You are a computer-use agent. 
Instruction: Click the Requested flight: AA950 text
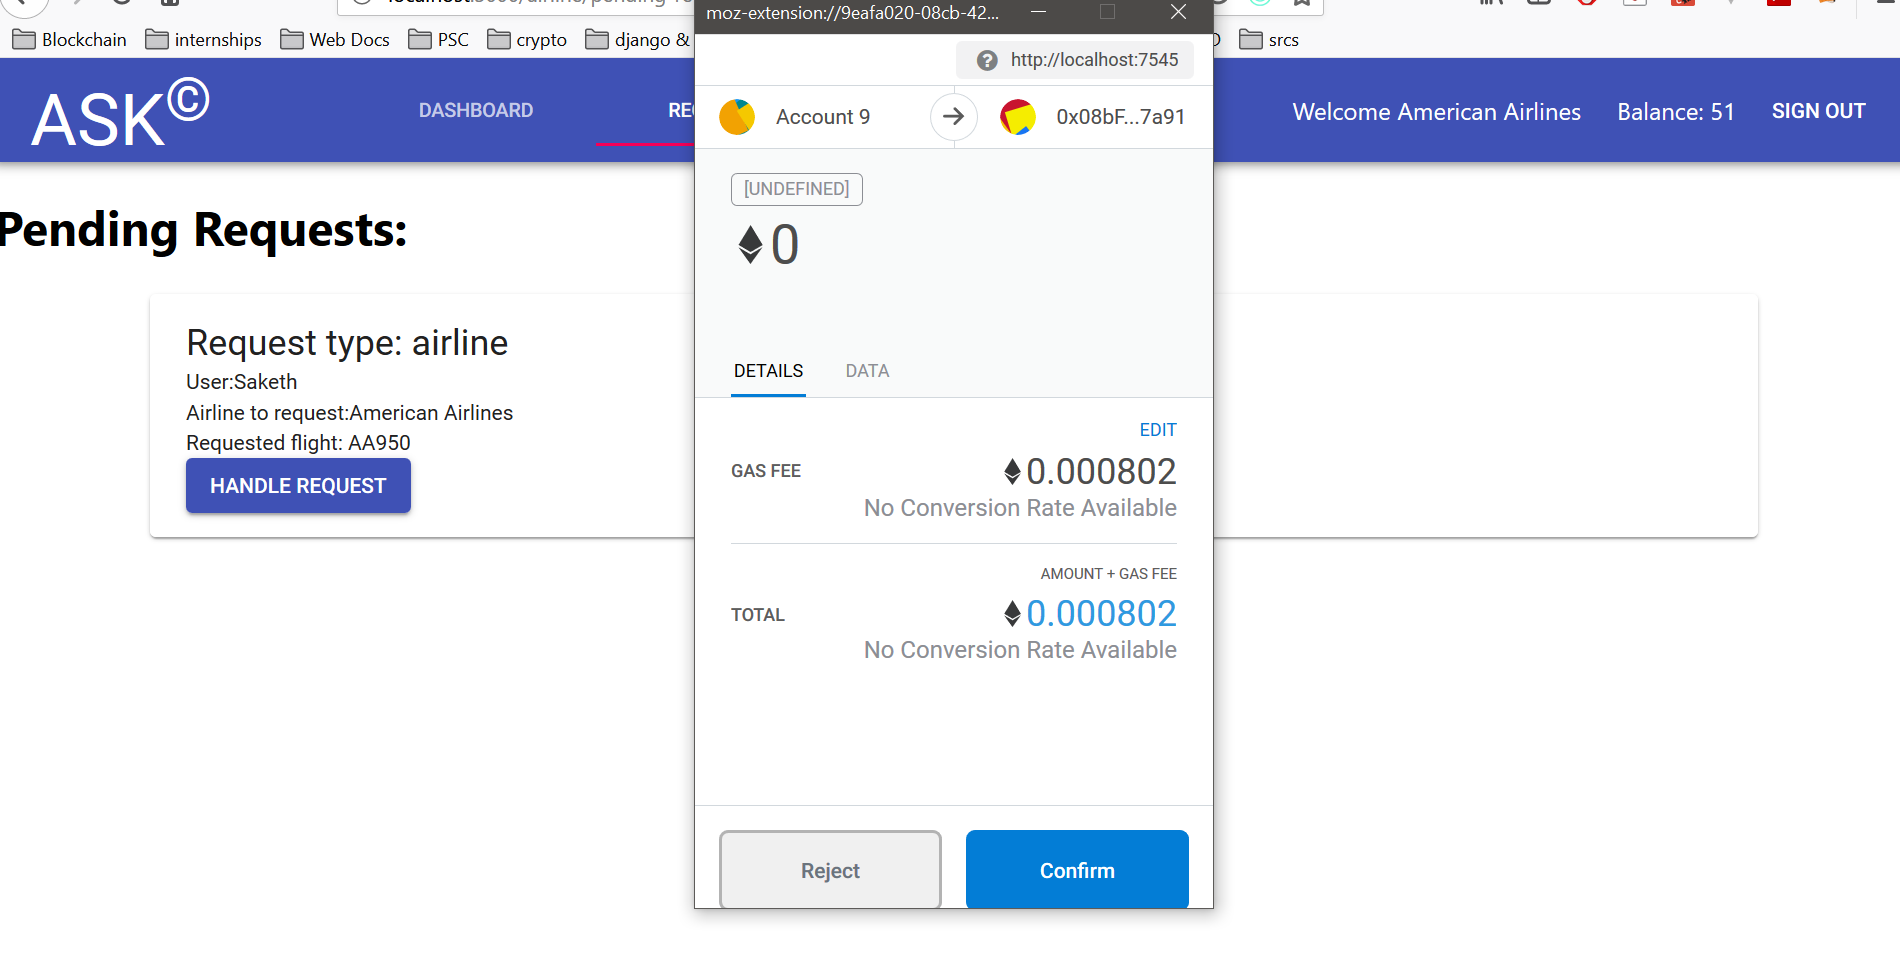tap(298, 443)
